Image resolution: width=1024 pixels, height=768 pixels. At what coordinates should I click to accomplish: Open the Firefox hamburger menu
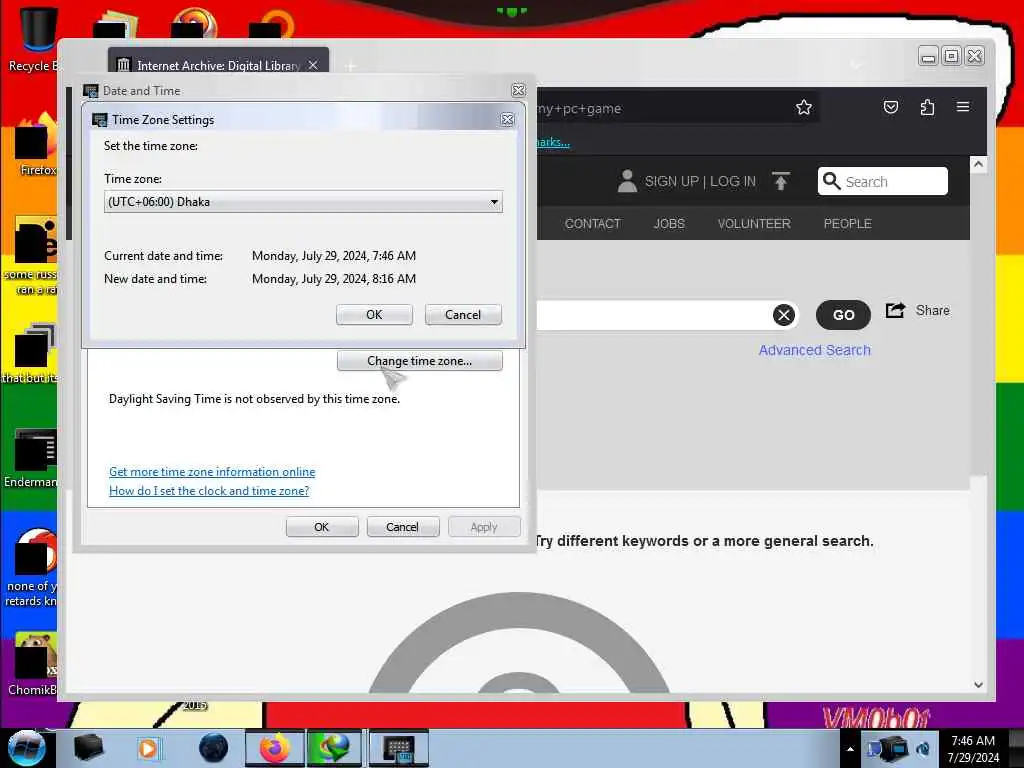(963, 106)
